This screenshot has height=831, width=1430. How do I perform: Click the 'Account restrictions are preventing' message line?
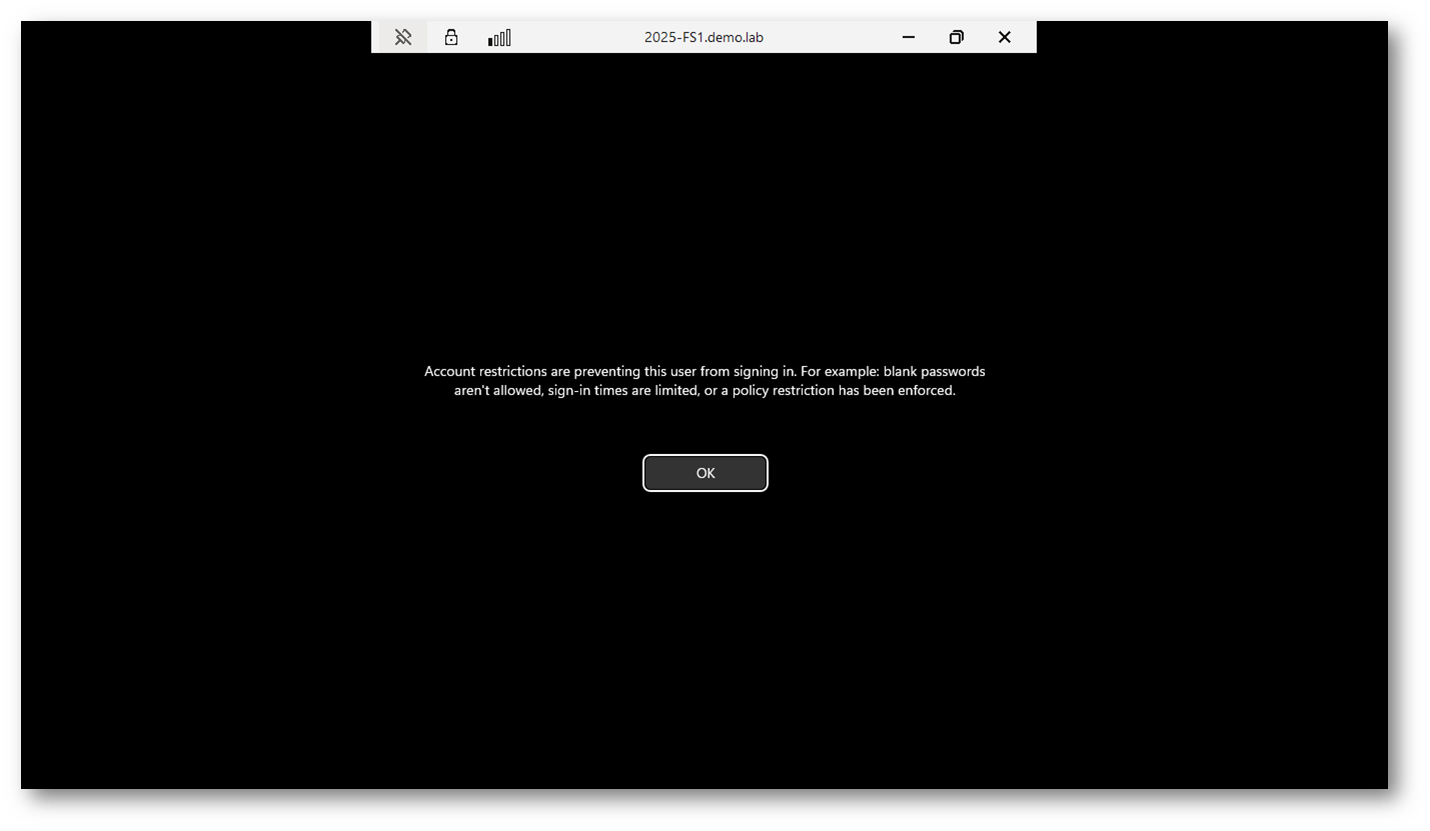pos(705,371)
